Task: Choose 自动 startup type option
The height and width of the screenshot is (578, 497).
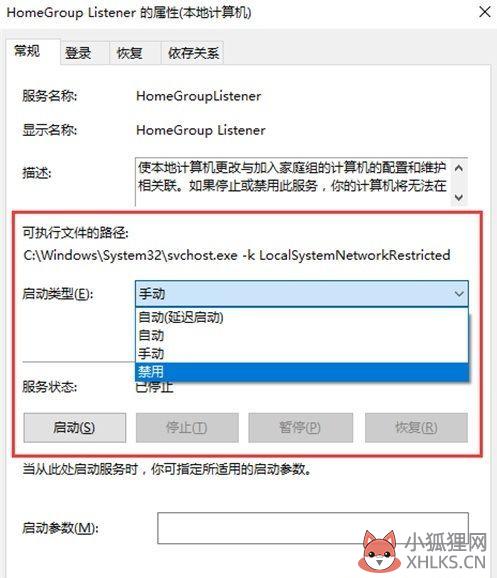Action: [x=302, y=335]
